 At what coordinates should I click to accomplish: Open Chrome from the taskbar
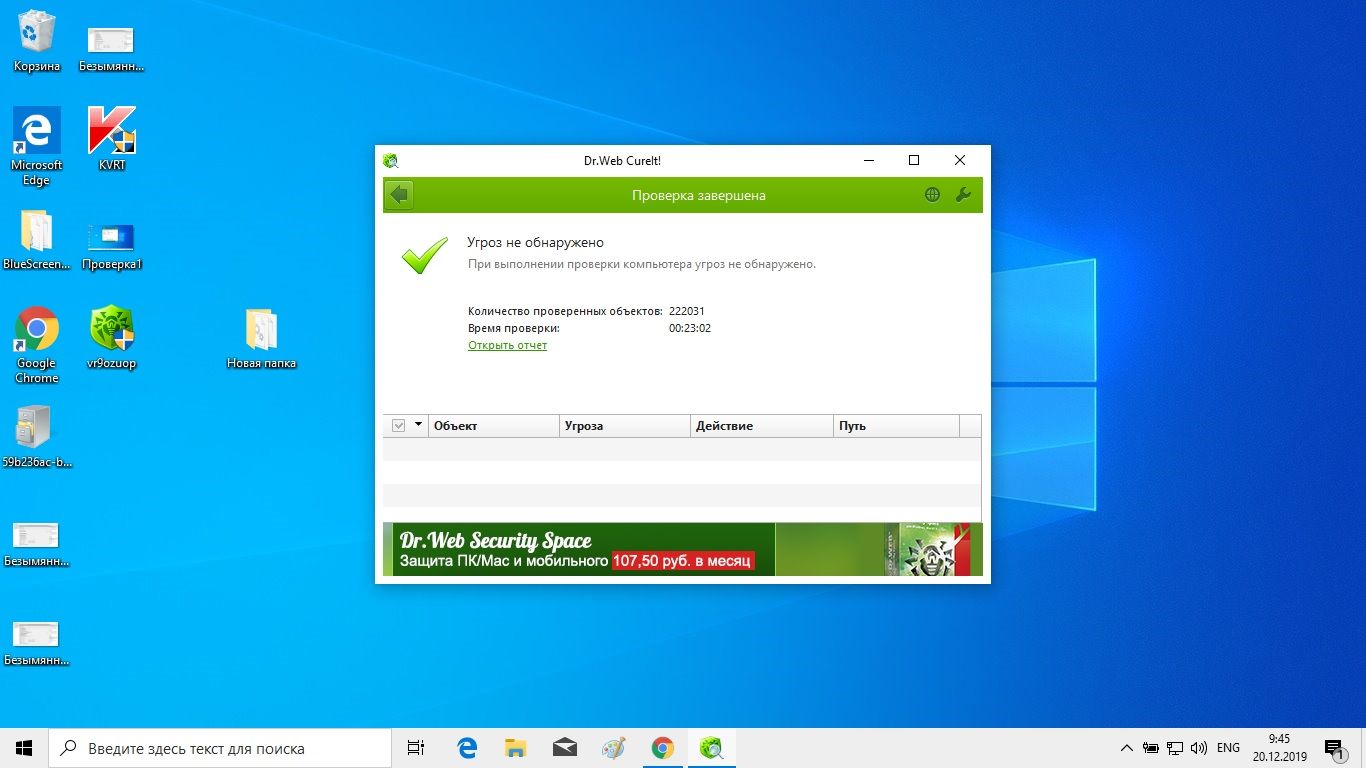point(662,748)
